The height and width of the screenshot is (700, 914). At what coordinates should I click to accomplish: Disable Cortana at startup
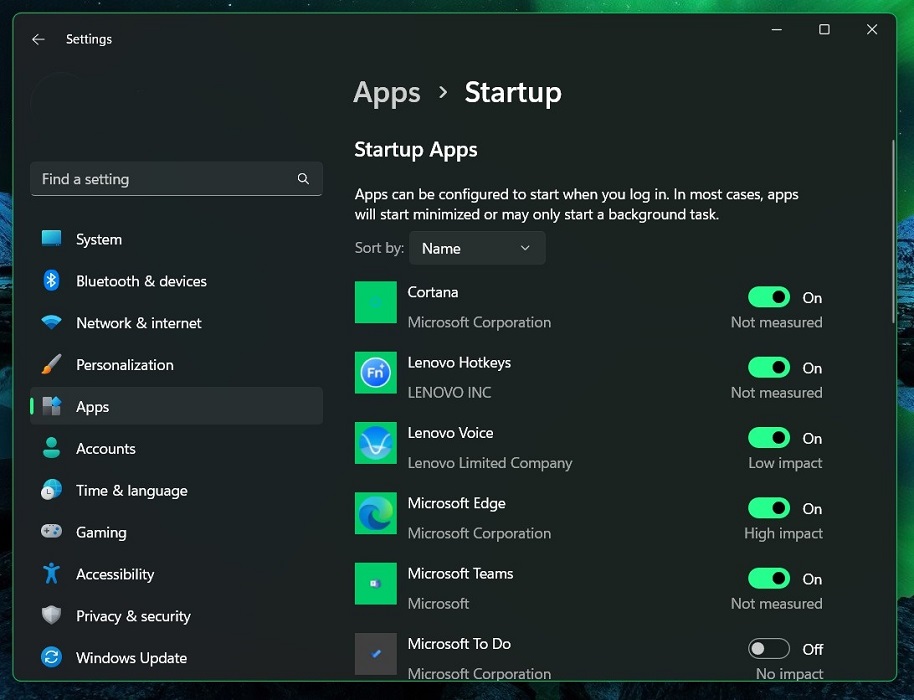coord(769,296)
